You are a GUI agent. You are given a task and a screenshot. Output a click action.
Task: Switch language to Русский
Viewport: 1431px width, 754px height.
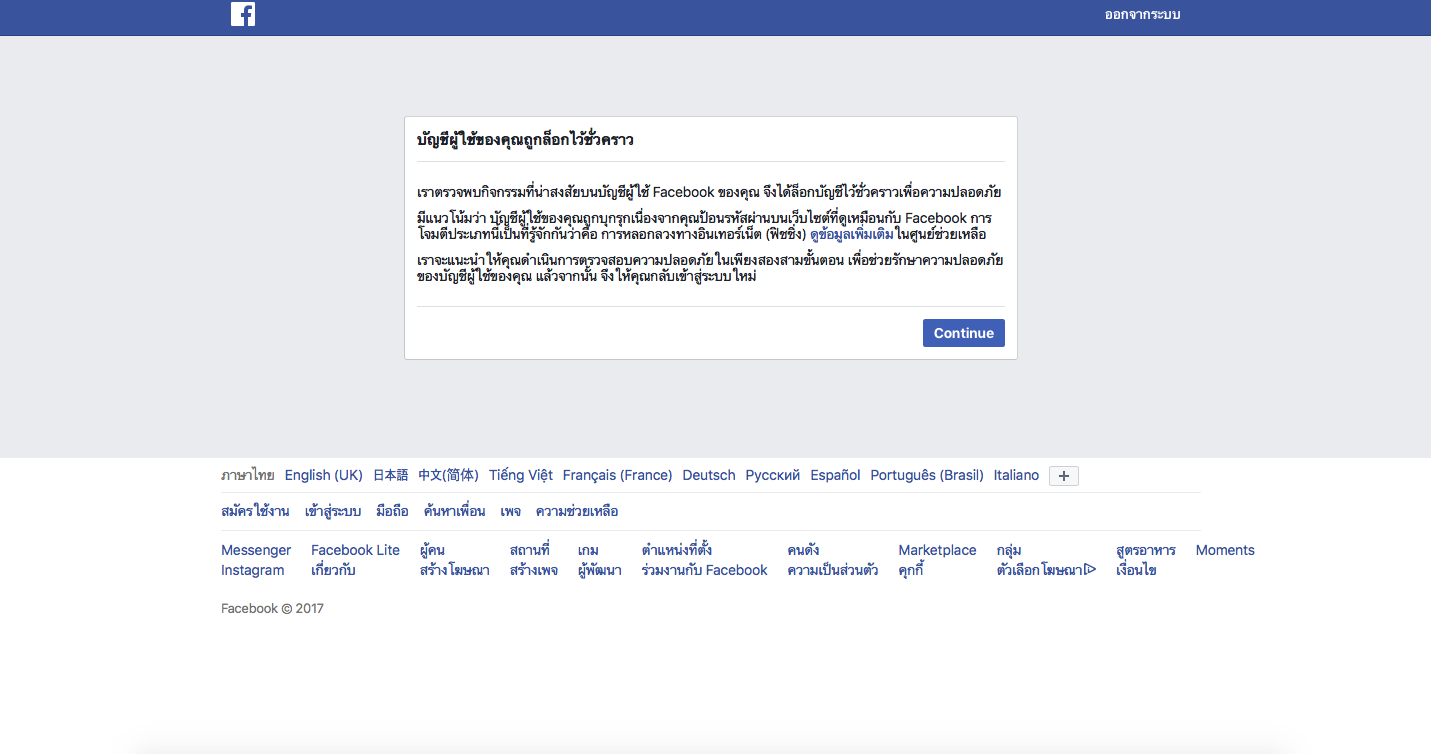(773, 475)
